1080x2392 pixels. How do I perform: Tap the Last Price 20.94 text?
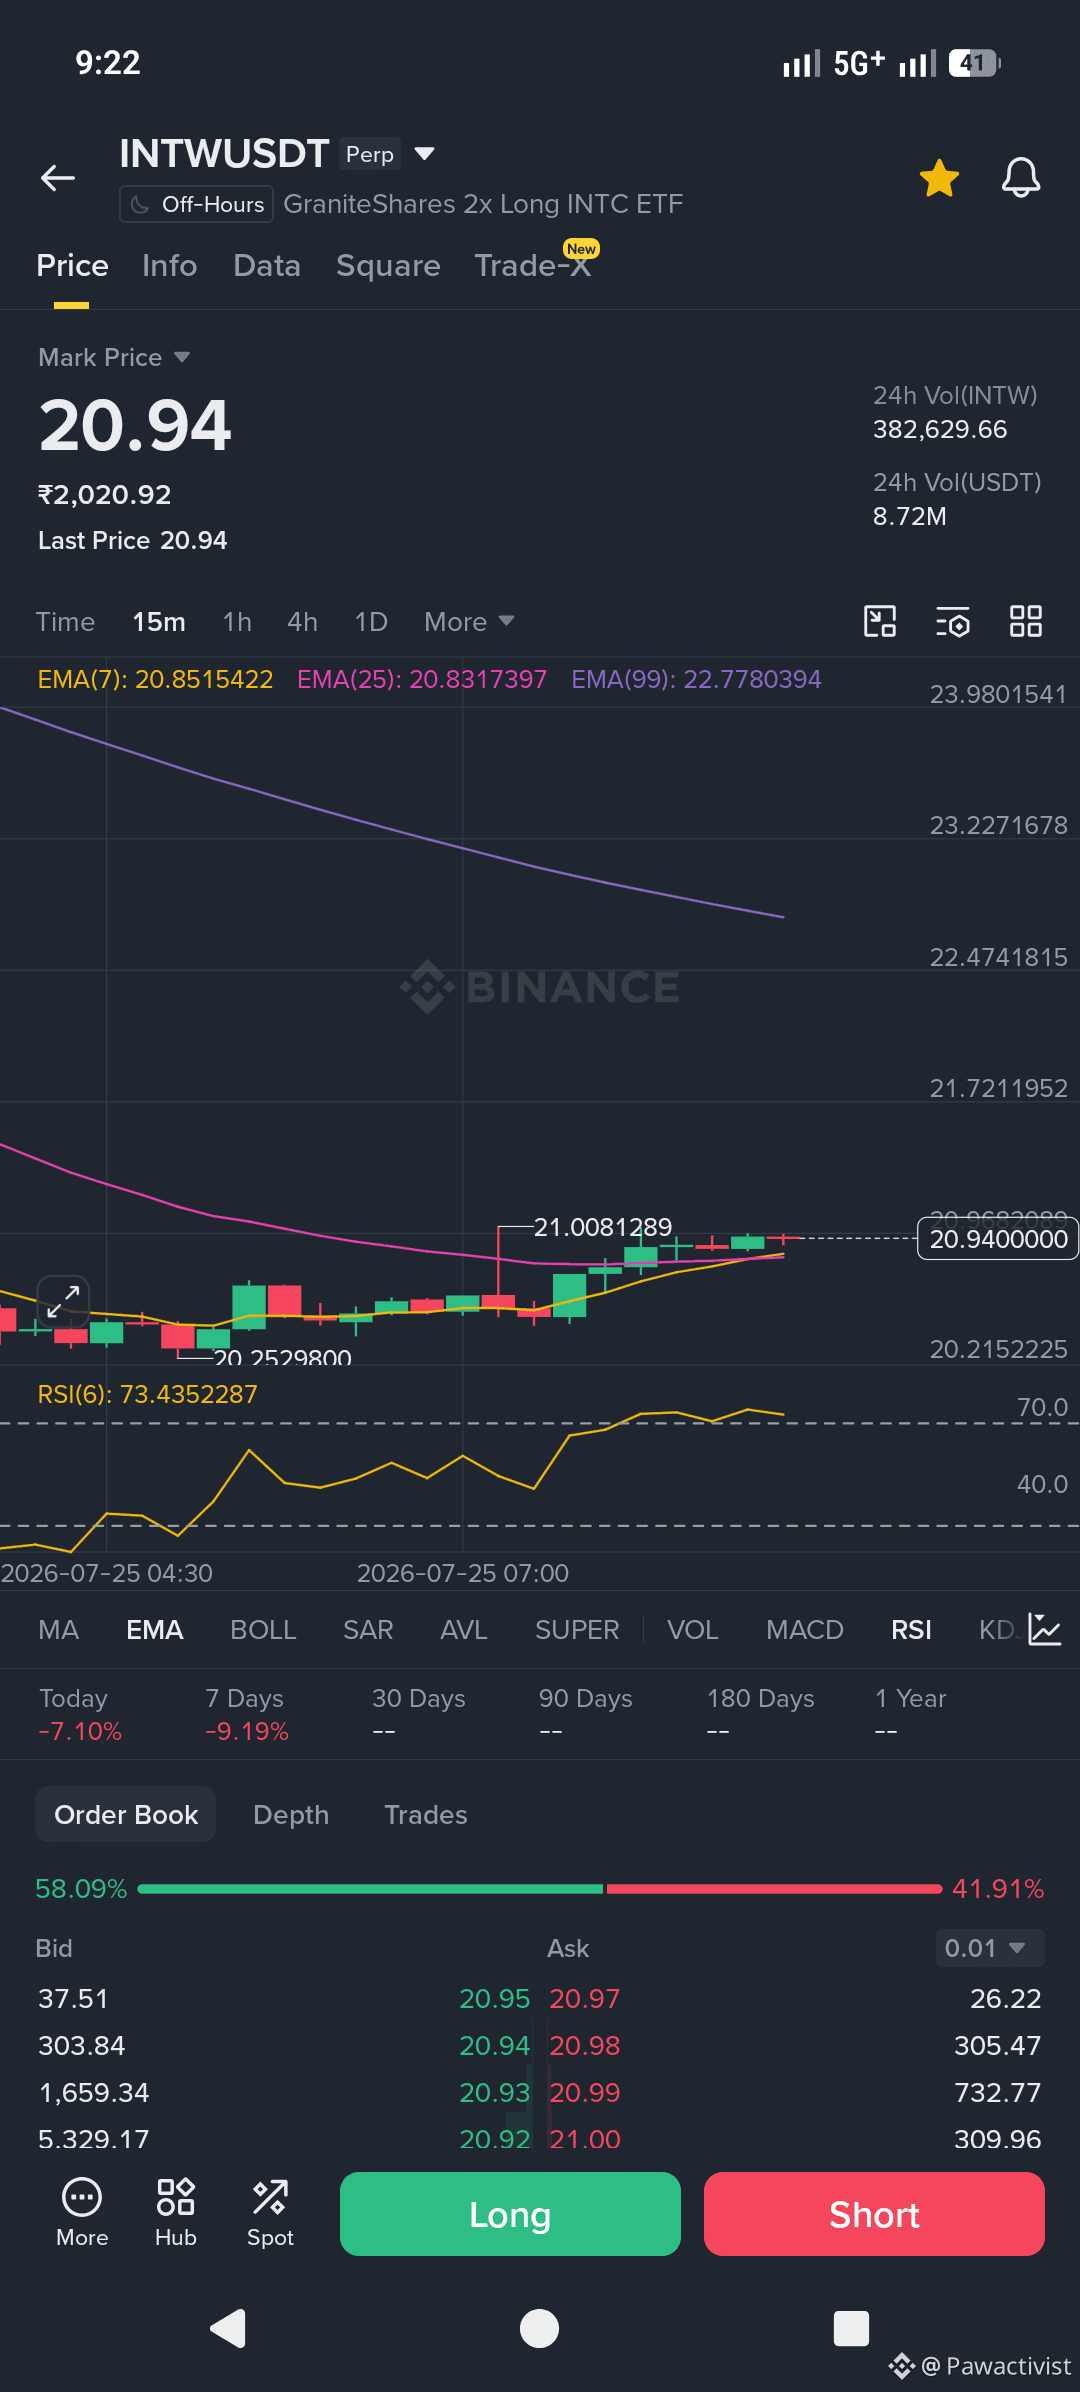coord(133,541)
